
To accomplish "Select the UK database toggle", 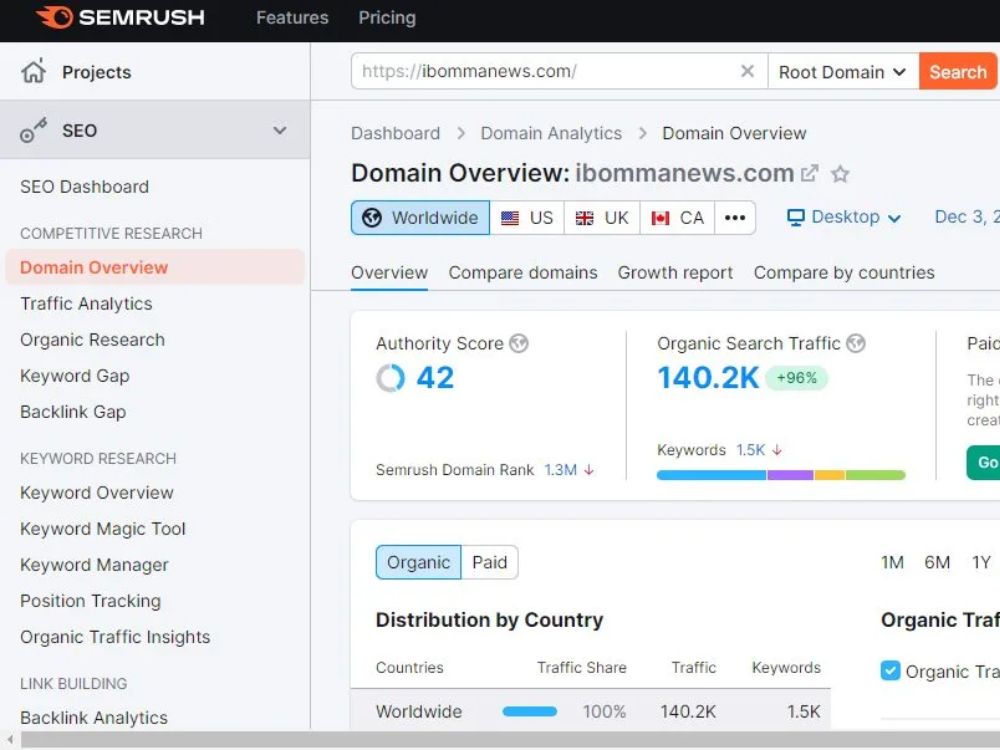I will pos(601,217).
